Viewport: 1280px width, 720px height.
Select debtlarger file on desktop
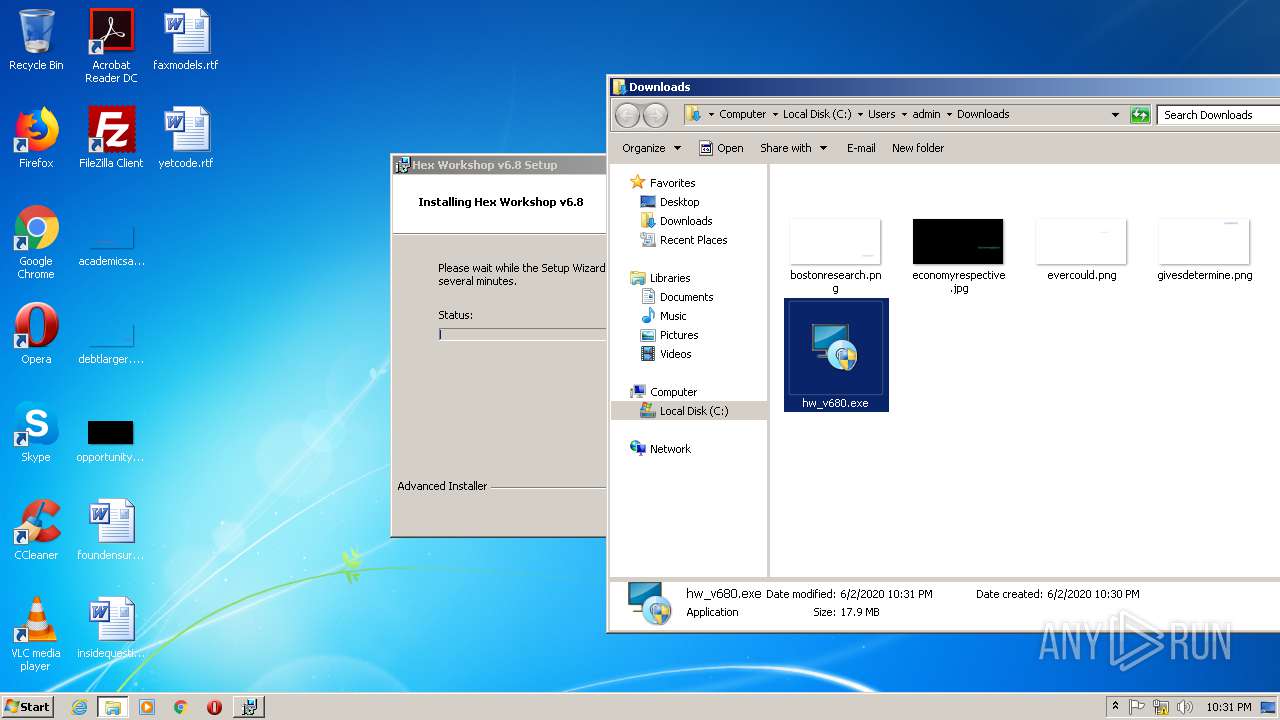pos(111,344)
